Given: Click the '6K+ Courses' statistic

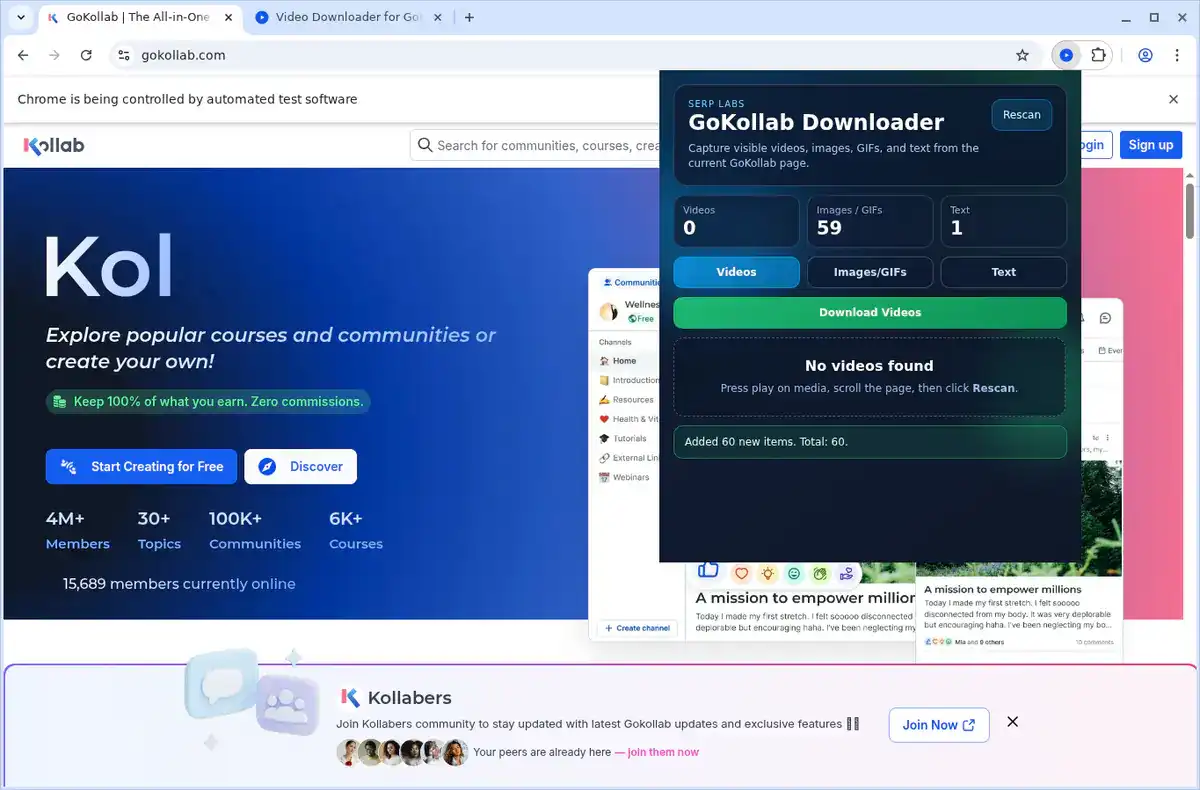Looking at the screenshot, I should coord(356,531).
